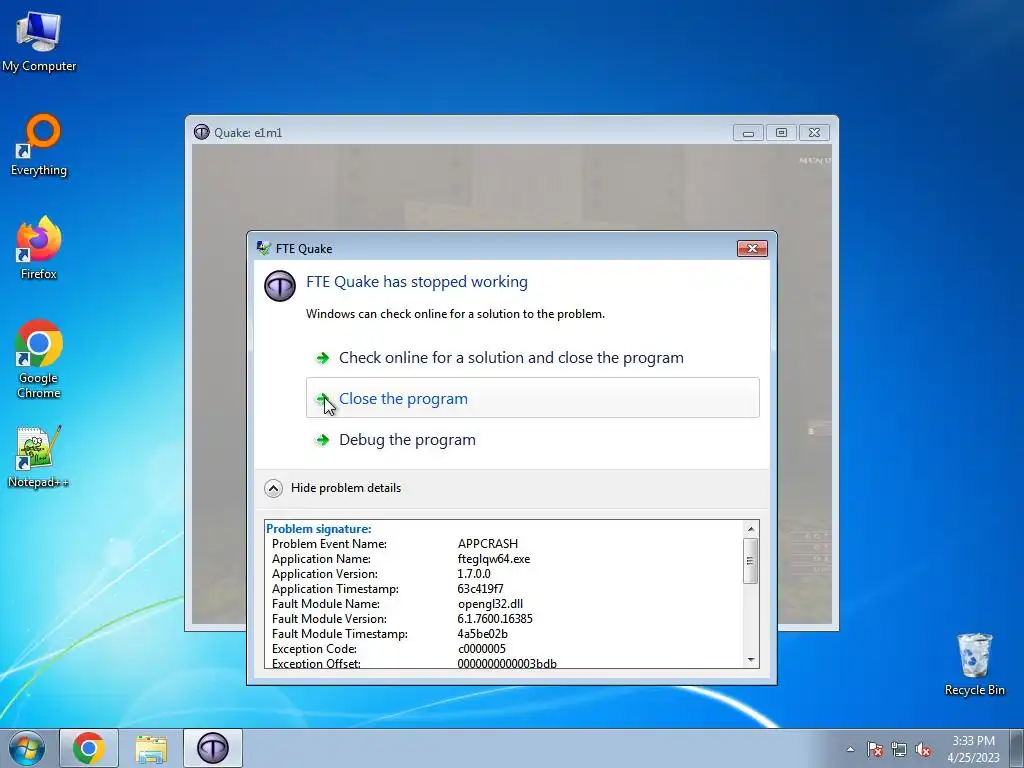This screenshot has height=768, width=1024.
Task: Open the Action Center flag icon
Action: click(x=875, y=749)
